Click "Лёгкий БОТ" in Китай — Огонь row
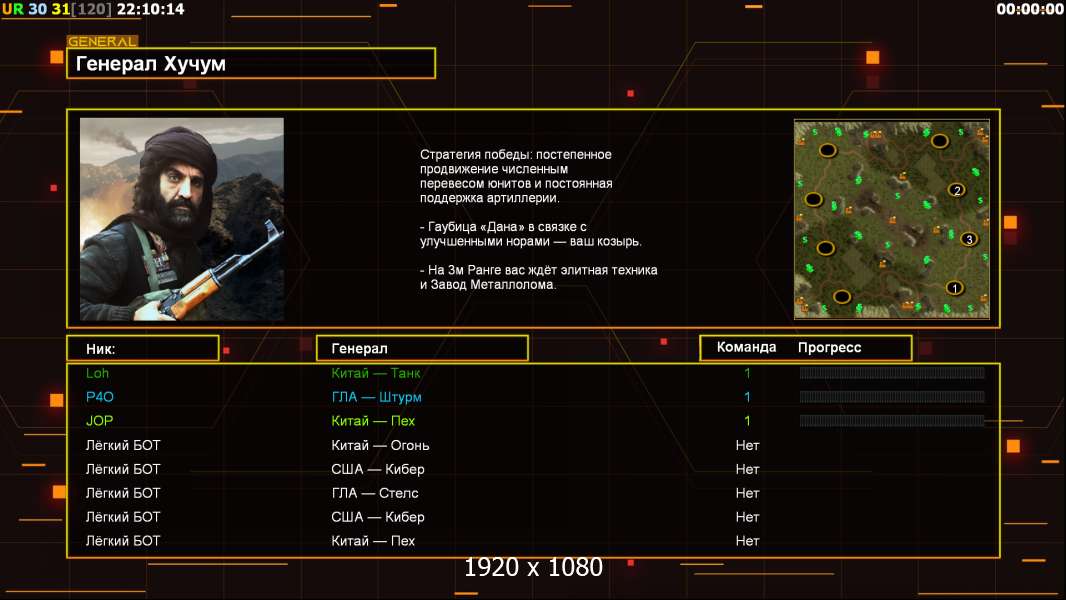1066x600 pixels. 123,445
